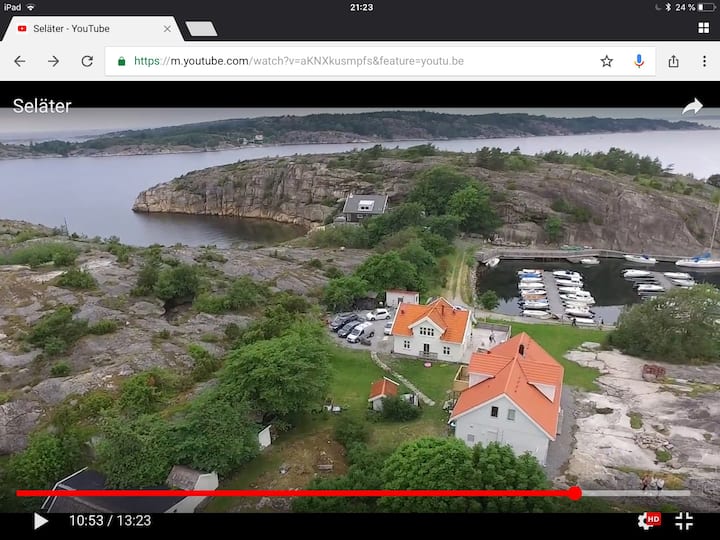Close the Seläter - YouTube tab
The image size is (720, 540).
[167, 28]
